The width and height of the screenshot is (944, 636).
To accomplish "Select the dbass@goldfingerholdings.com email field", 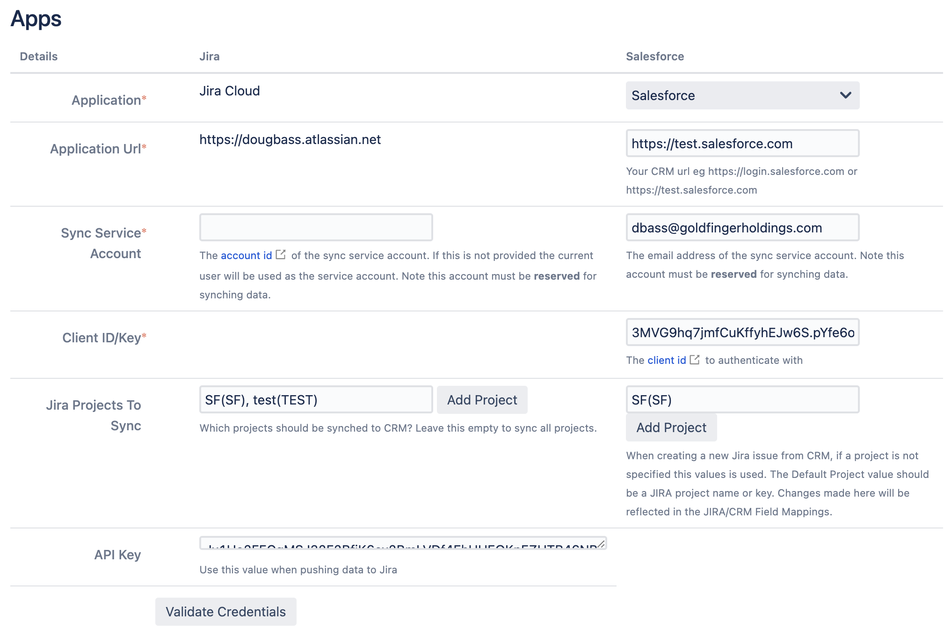I will (742, 228).
